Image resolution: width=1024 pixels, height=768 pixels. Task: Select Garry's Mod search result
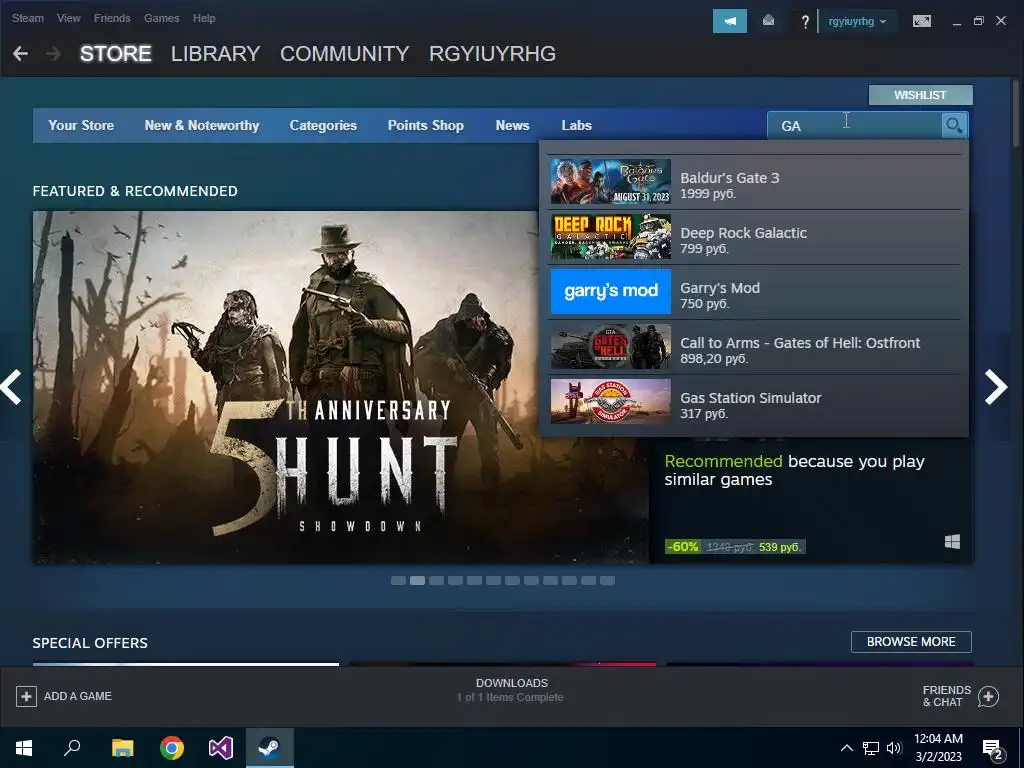point(755,292)
